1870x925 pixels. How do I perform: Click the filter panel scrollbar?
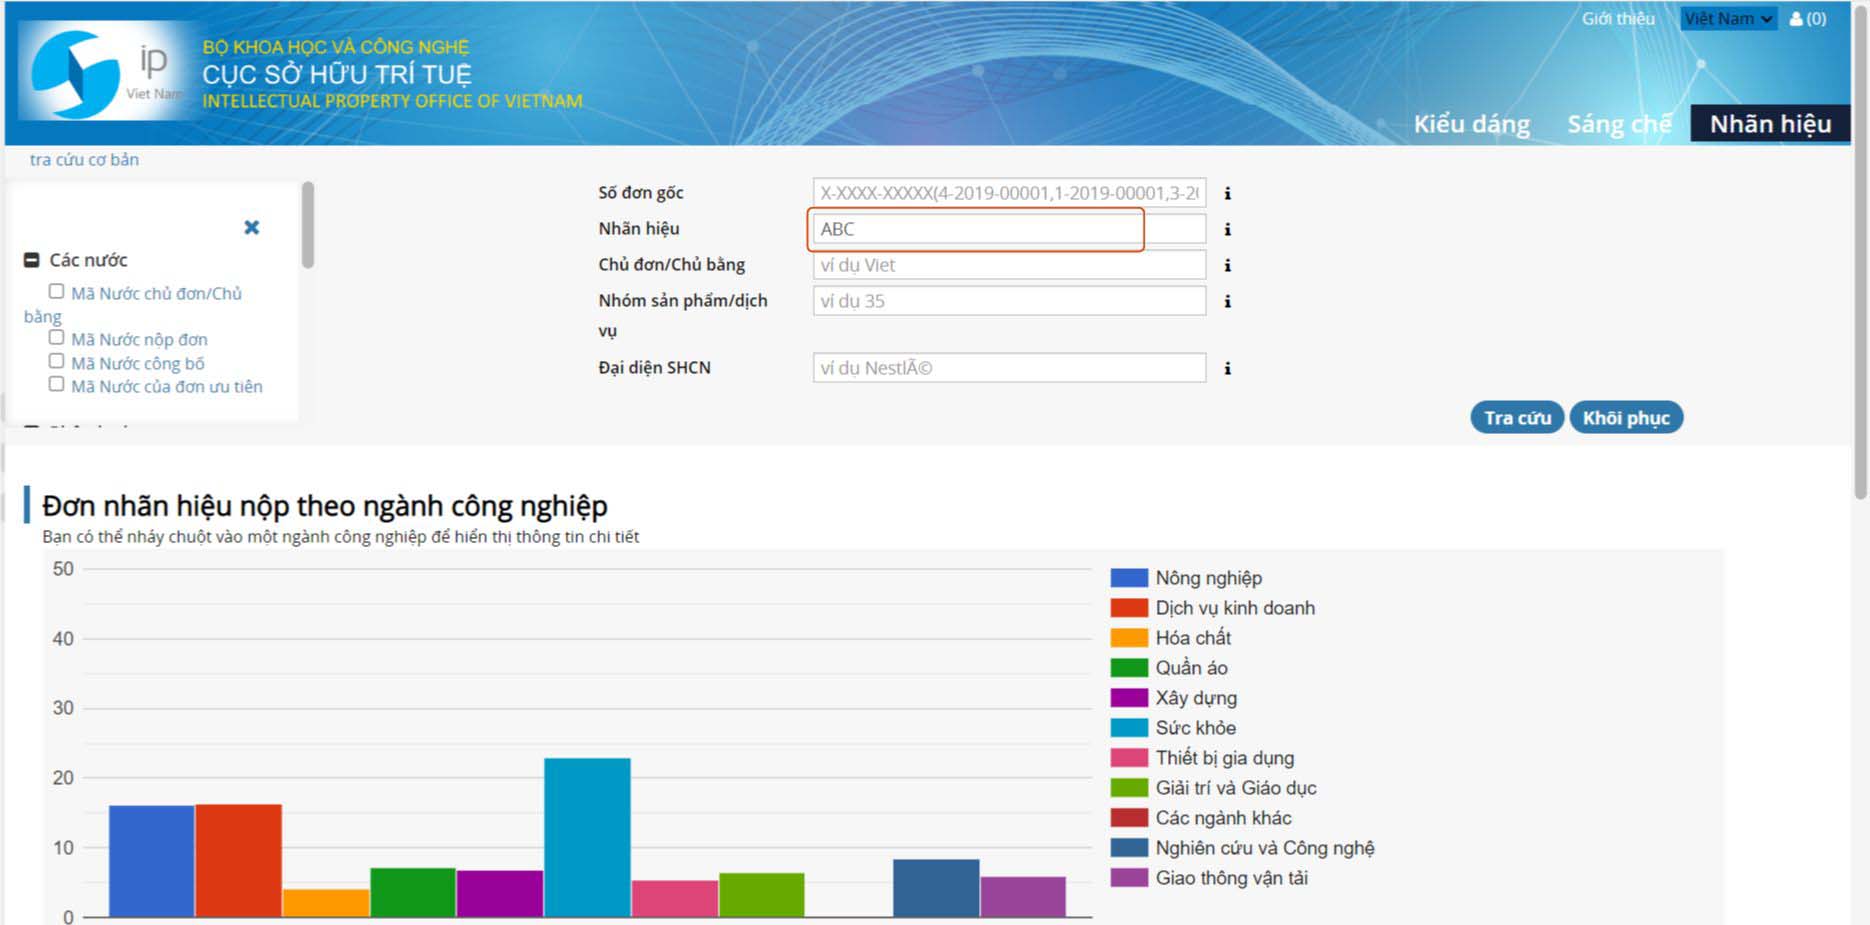click(x=308, y=225)
